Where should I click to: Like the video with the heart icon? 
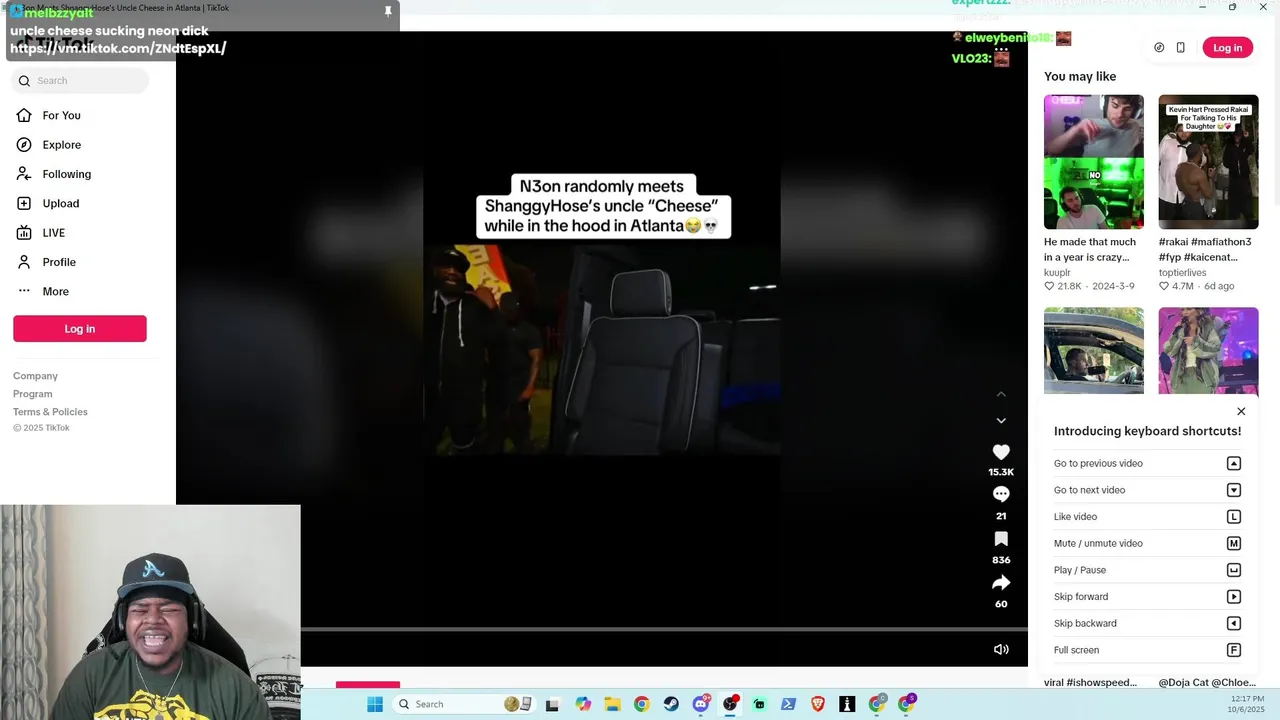[1001, 452]
